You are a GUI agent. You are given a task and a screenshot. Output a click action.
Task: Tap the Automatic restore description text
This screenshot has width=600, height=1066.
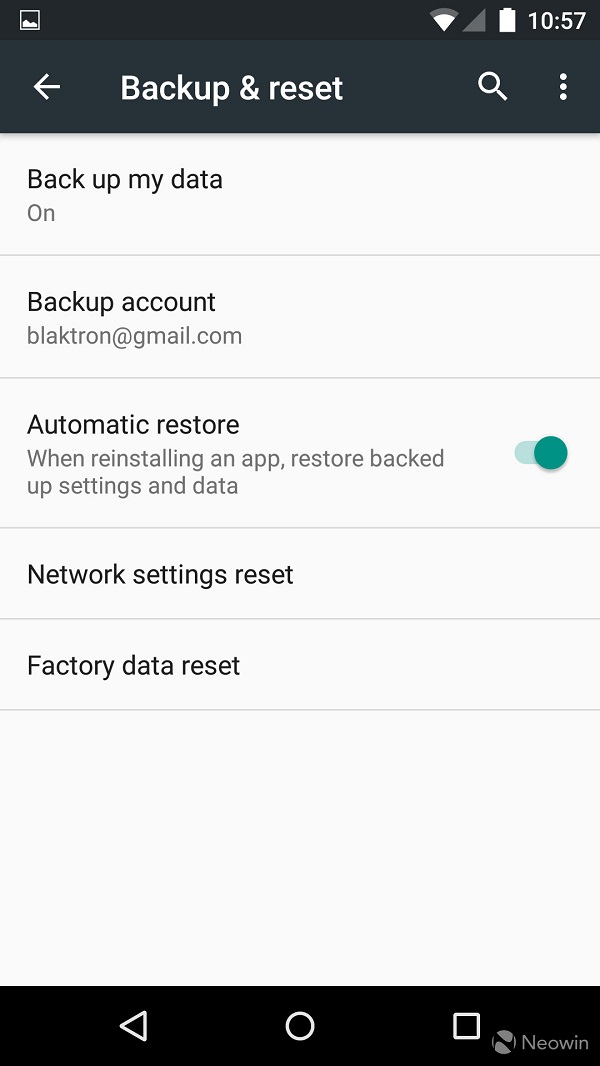coord(235,472)
